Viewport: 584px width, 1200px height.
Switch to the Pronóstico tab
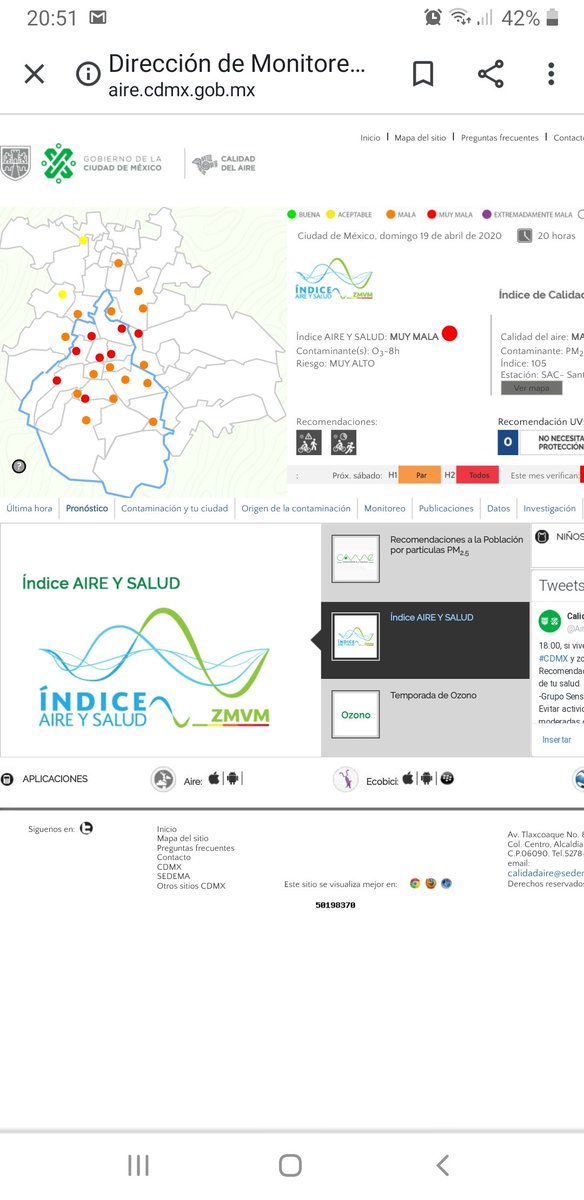coord(87,509)
